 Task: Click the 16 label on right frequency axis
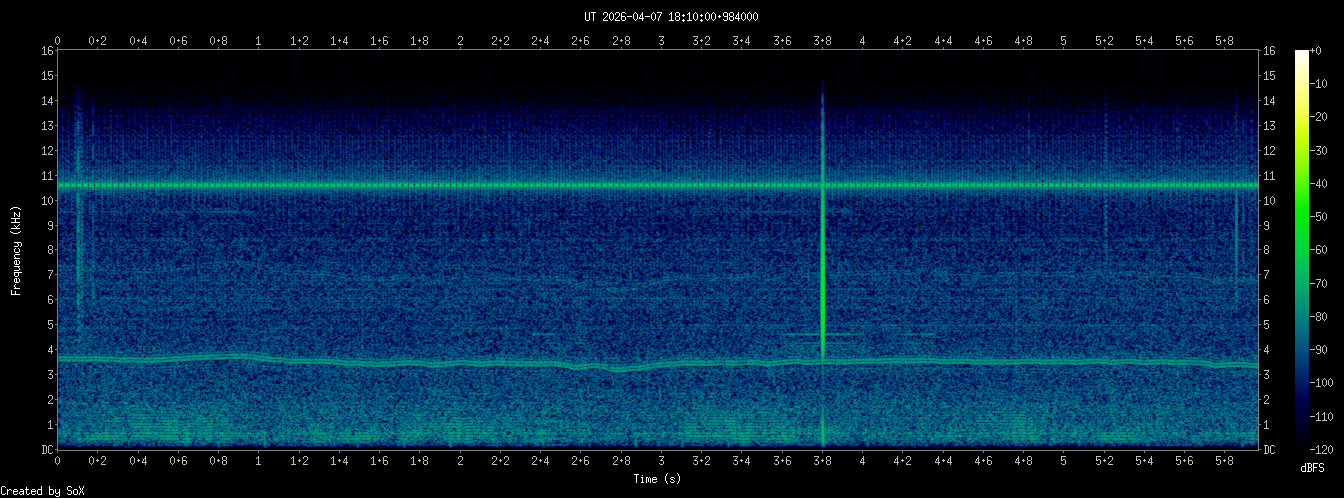[x=1270, y=51]
